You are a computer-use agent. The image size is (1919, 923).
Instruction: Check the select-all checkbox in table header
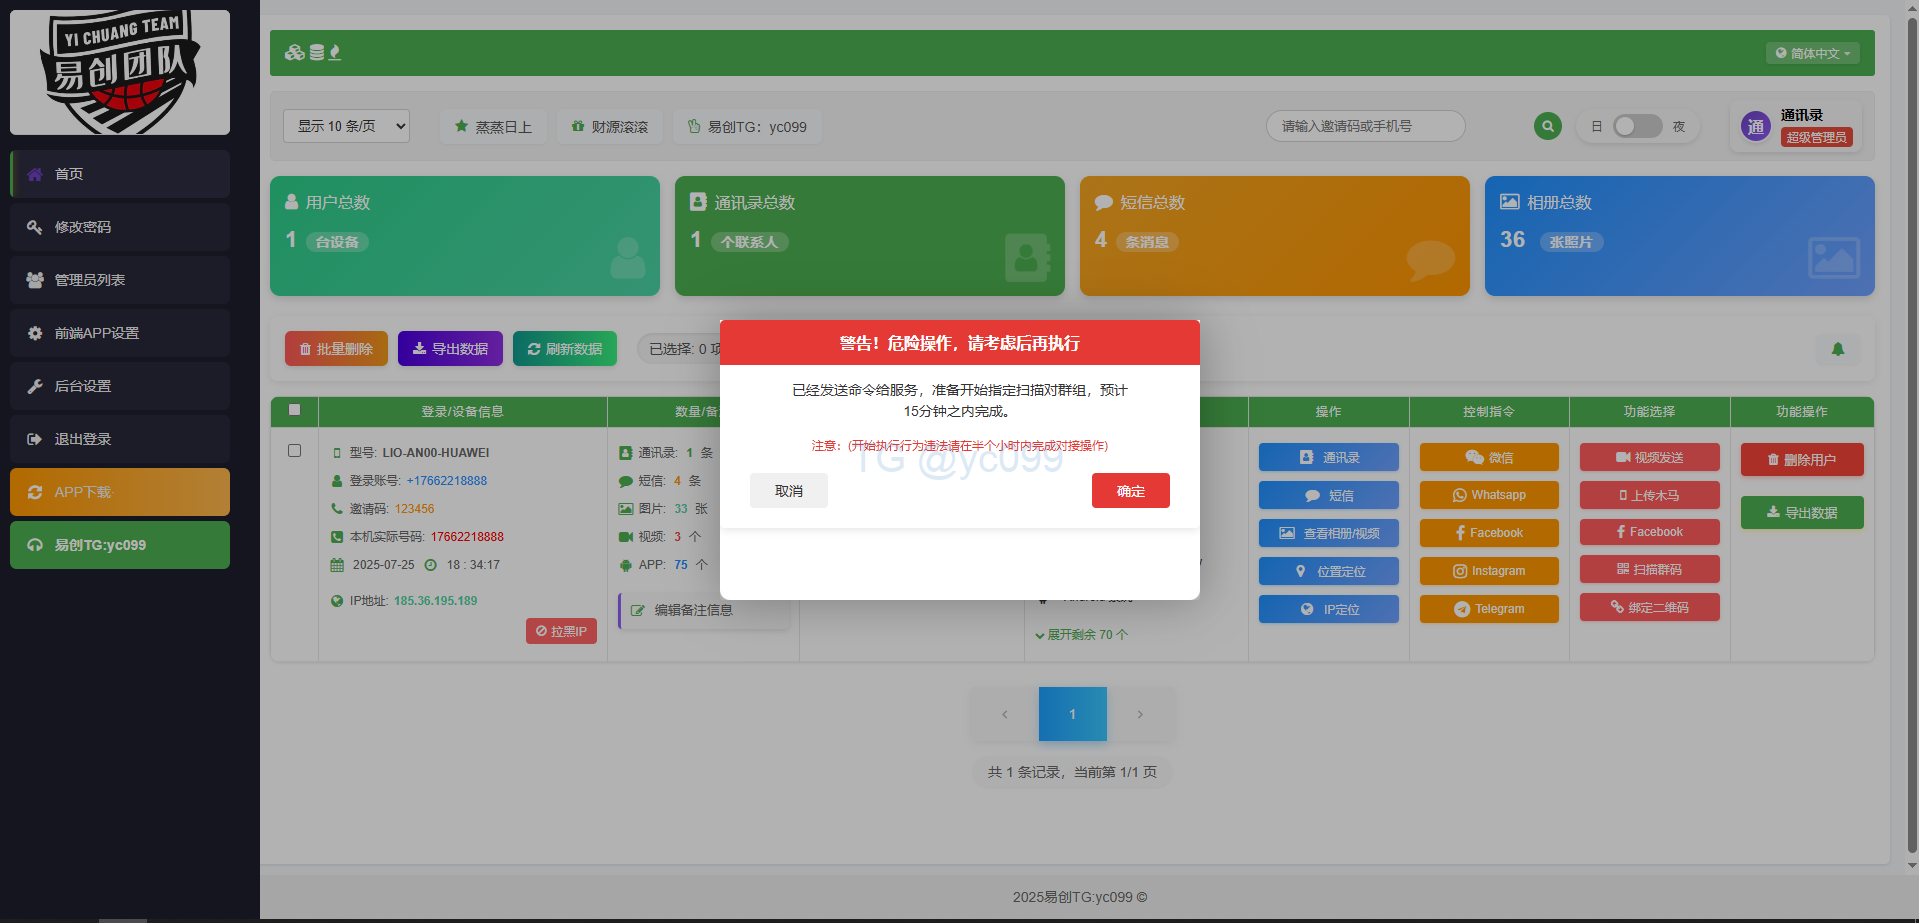pos(294,410)
